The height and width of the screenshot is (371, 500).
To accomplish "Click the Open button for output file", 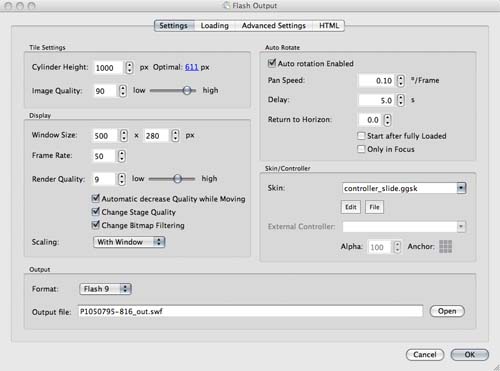I will [447, 311].
